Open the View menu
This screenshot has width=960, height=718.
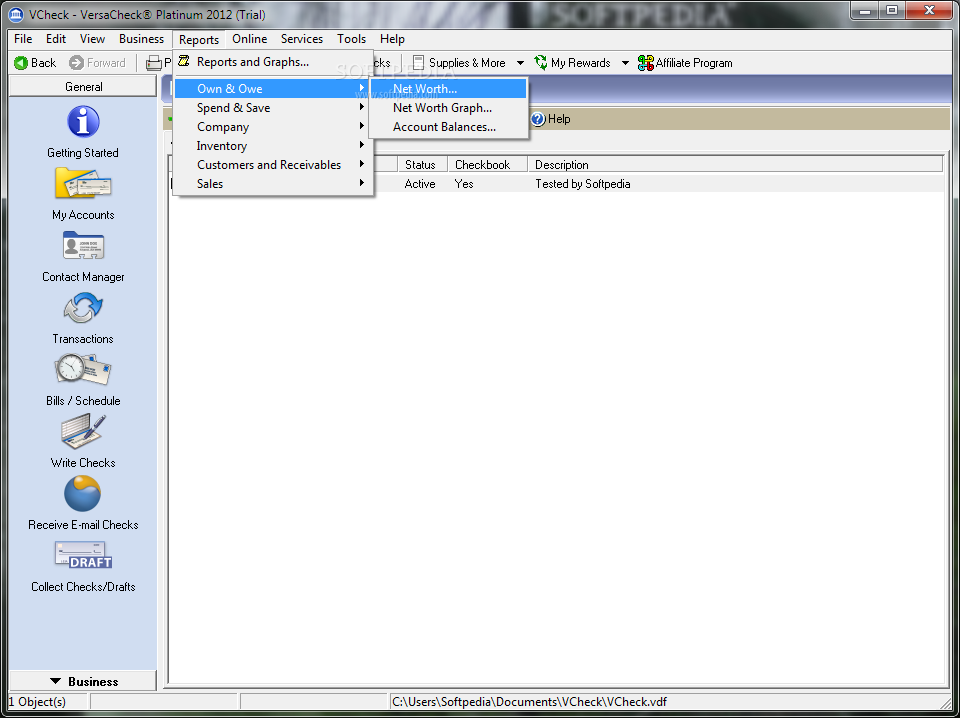(x=92, y=39)
